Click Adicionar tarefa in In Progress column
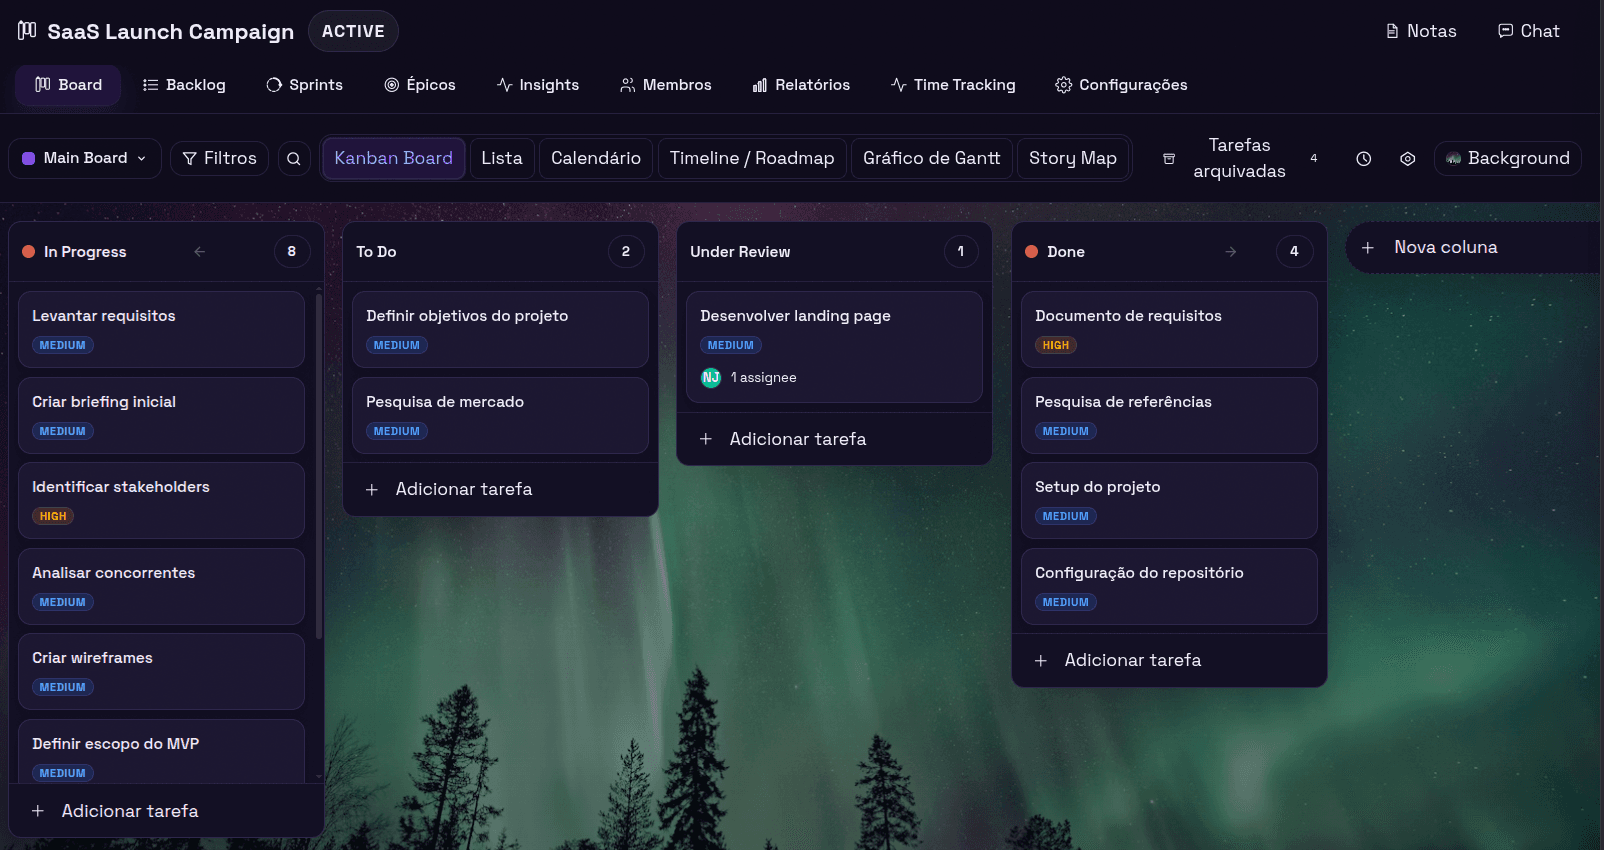This screenshot has width=1604, height=850. [166, 811]
